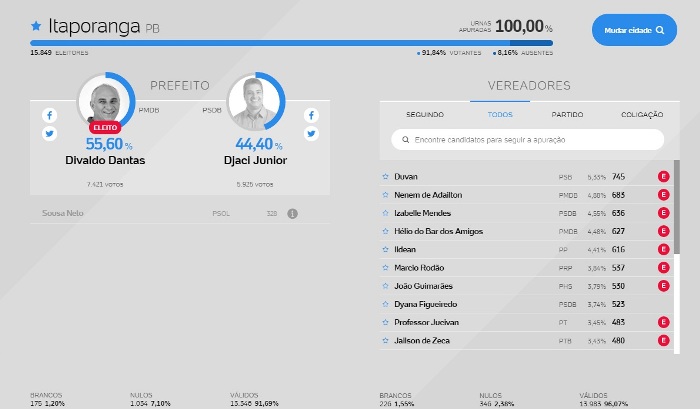Focus the Encontre candidatos search field
700x409 pixels.
pyautogui.click(x=527, y=140)
